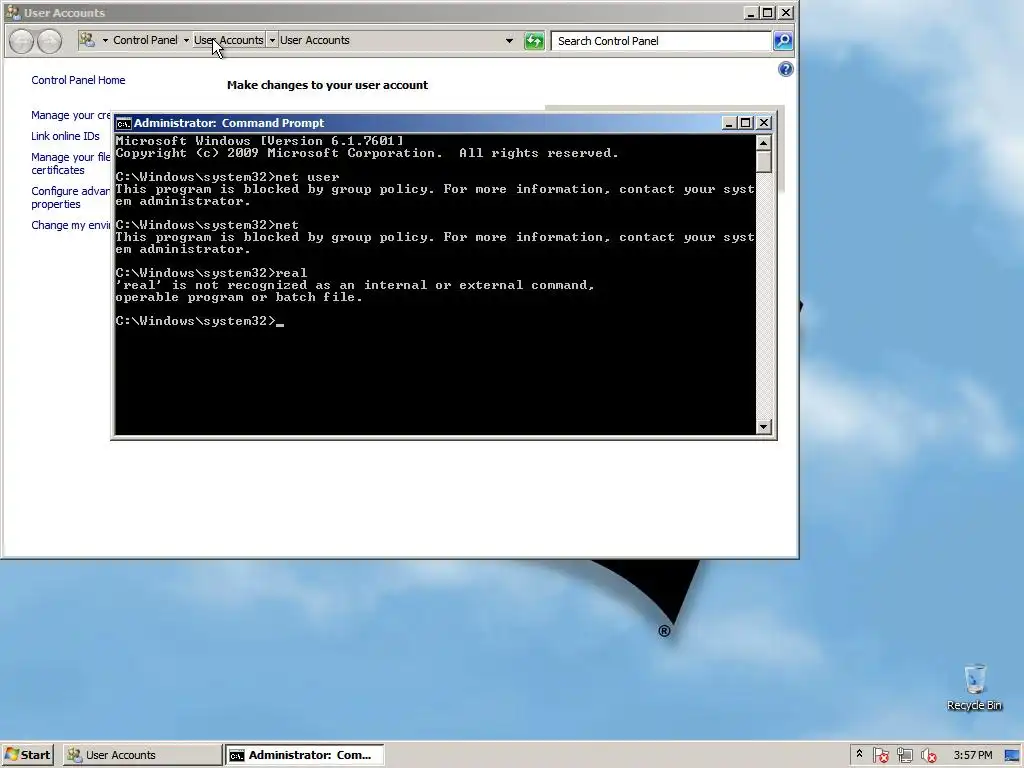This screenshot has width=1024, height=768.
Task: Open the blue Help question mark
Action: [x=786, y=69]
